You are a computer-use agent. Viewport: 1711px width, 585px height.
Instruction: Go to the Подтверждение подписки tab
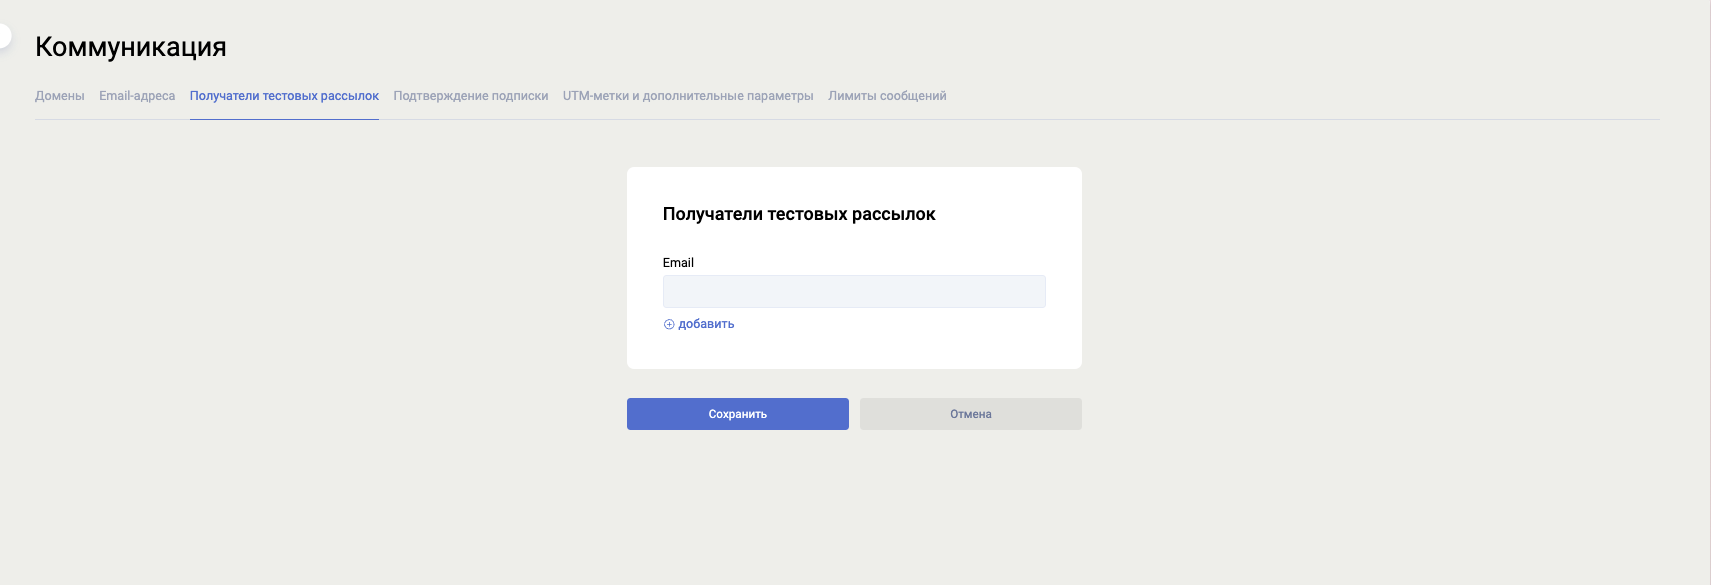470,96
